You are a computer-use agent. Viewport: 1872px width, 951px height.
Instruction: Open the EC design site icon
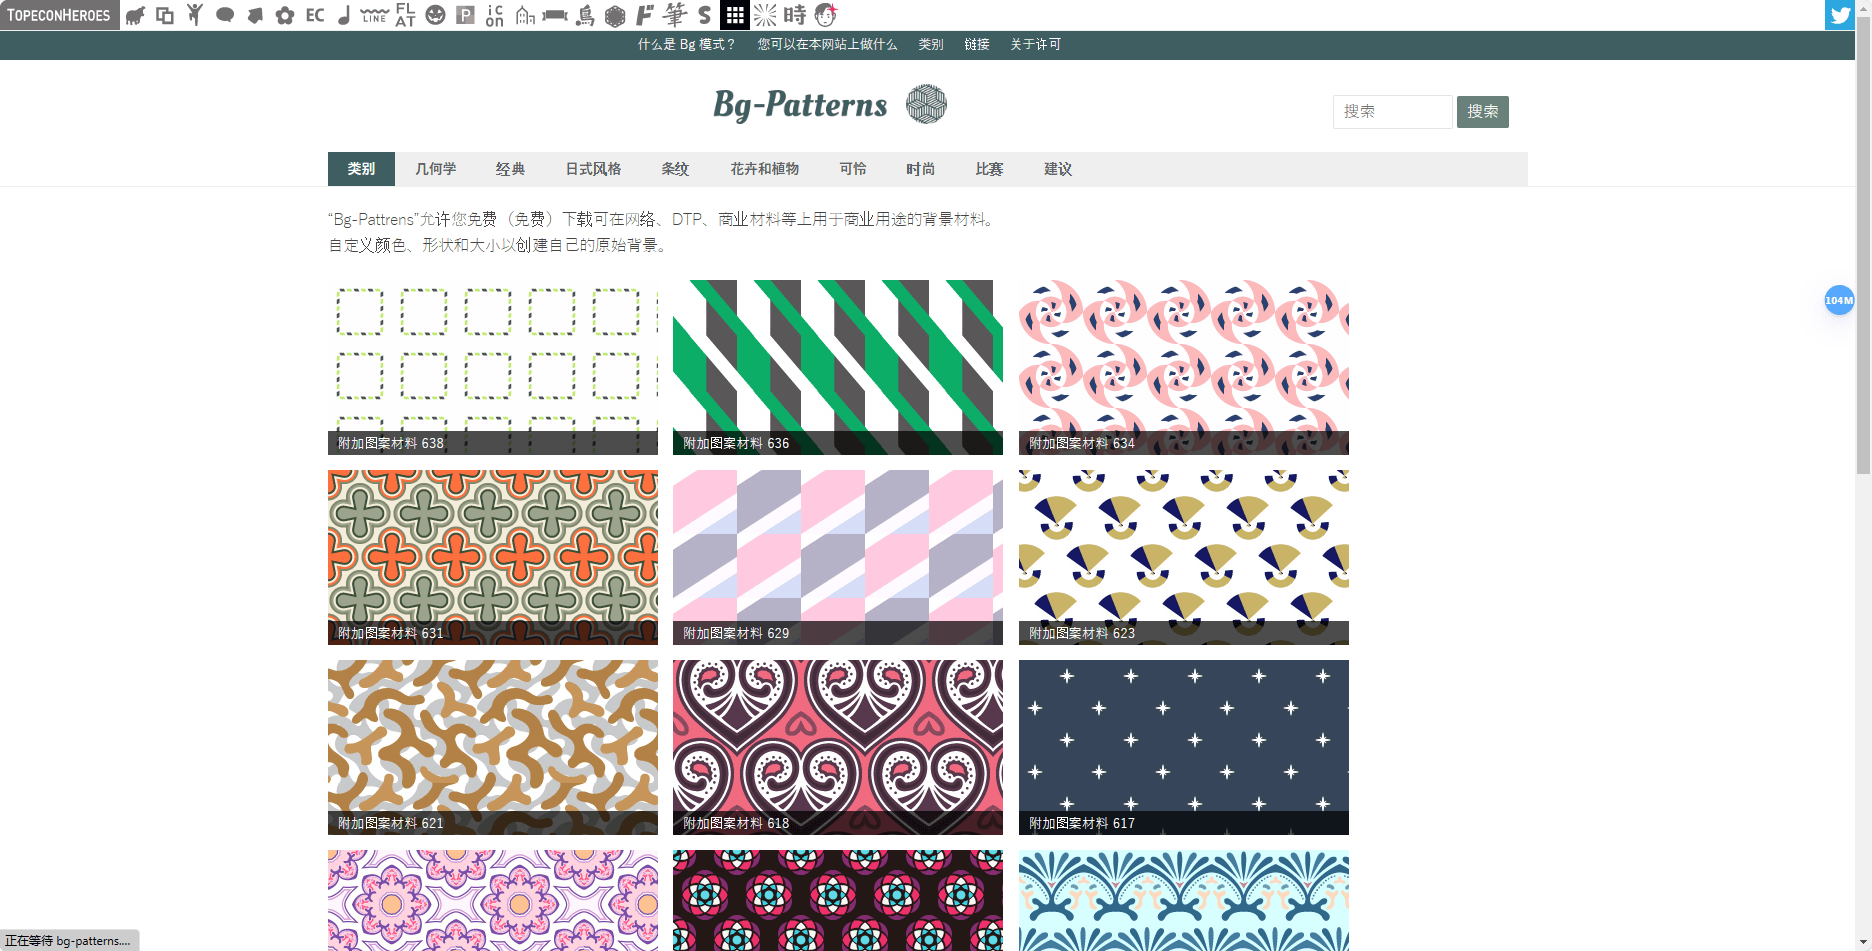pos(314,15)
